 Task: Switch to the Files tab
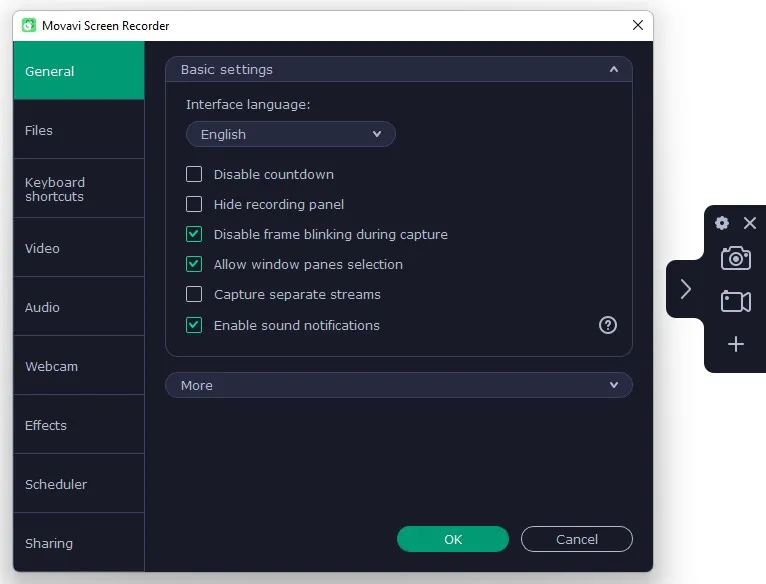pos(79,130)
